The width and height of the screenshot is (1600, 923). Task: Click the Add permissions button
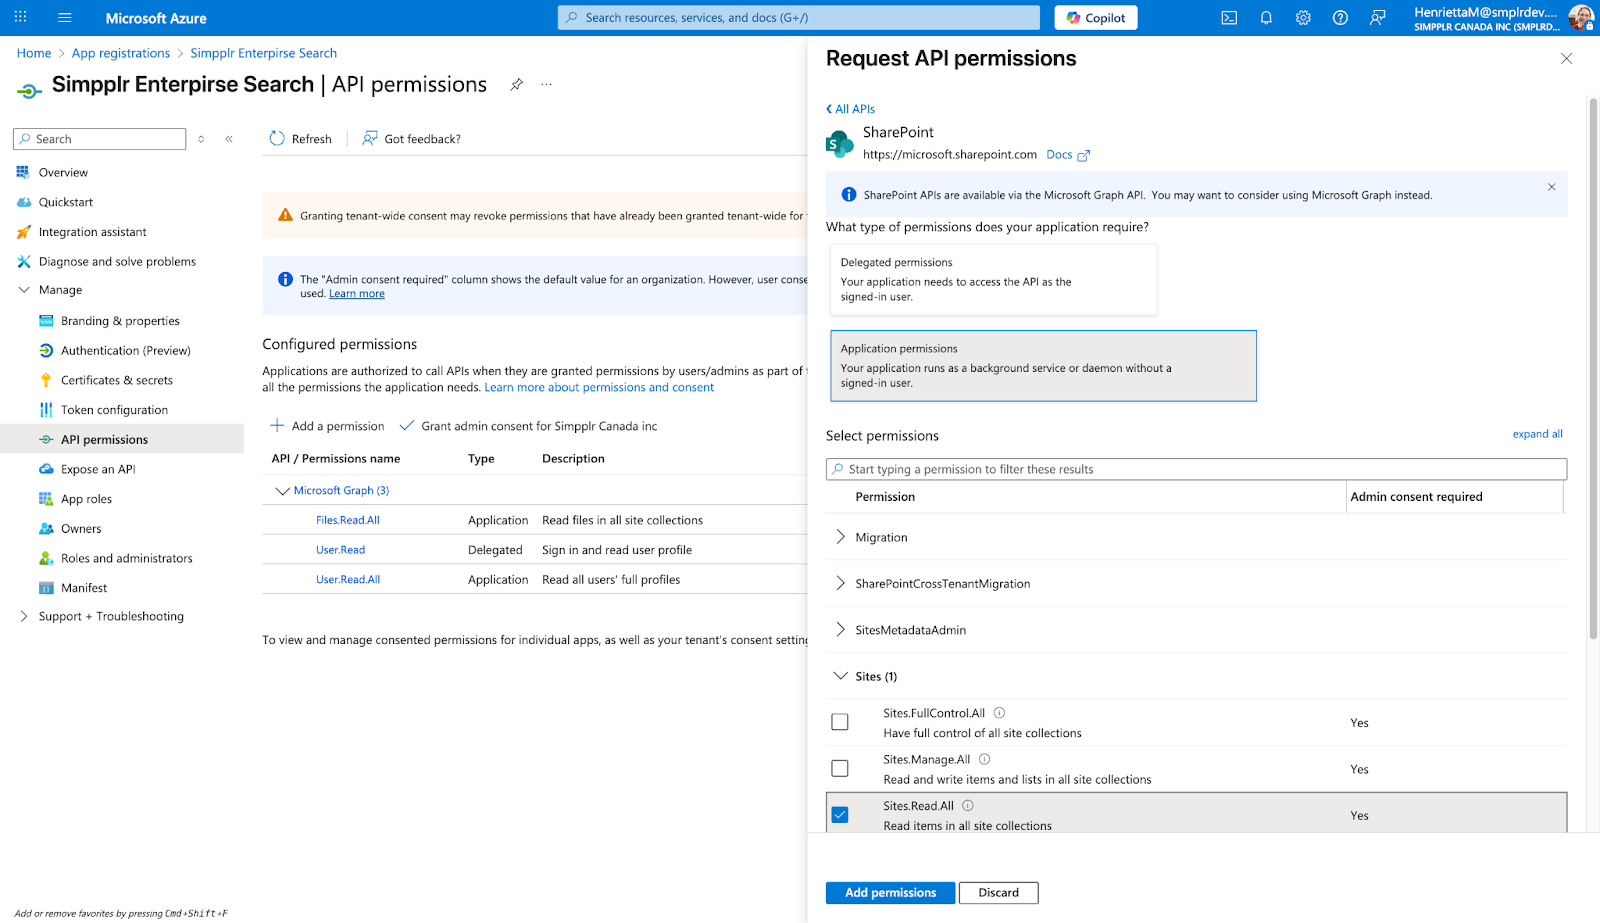[890, 893]
